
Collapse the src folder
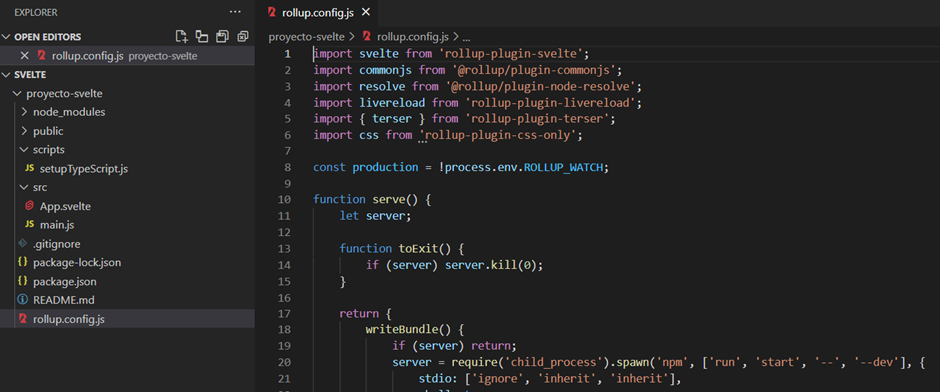(x=24, y=187)
